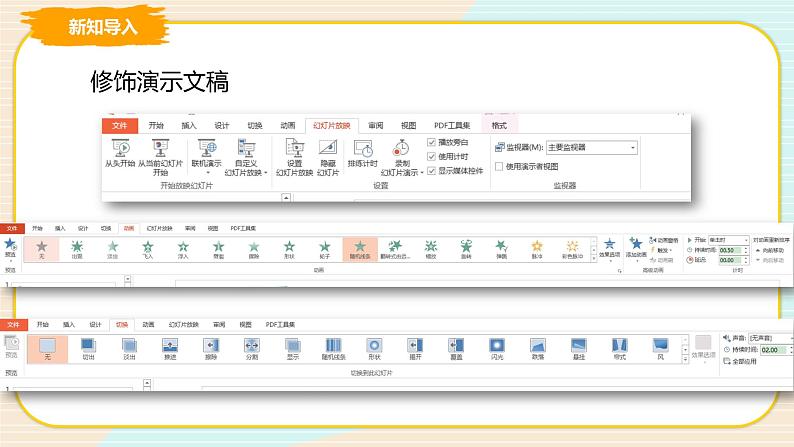Image resolution: width=794 pixels, height=447 pixels.
Task: Click the 修饰演示文稿 heading text
Action: (x=160, y=82)
